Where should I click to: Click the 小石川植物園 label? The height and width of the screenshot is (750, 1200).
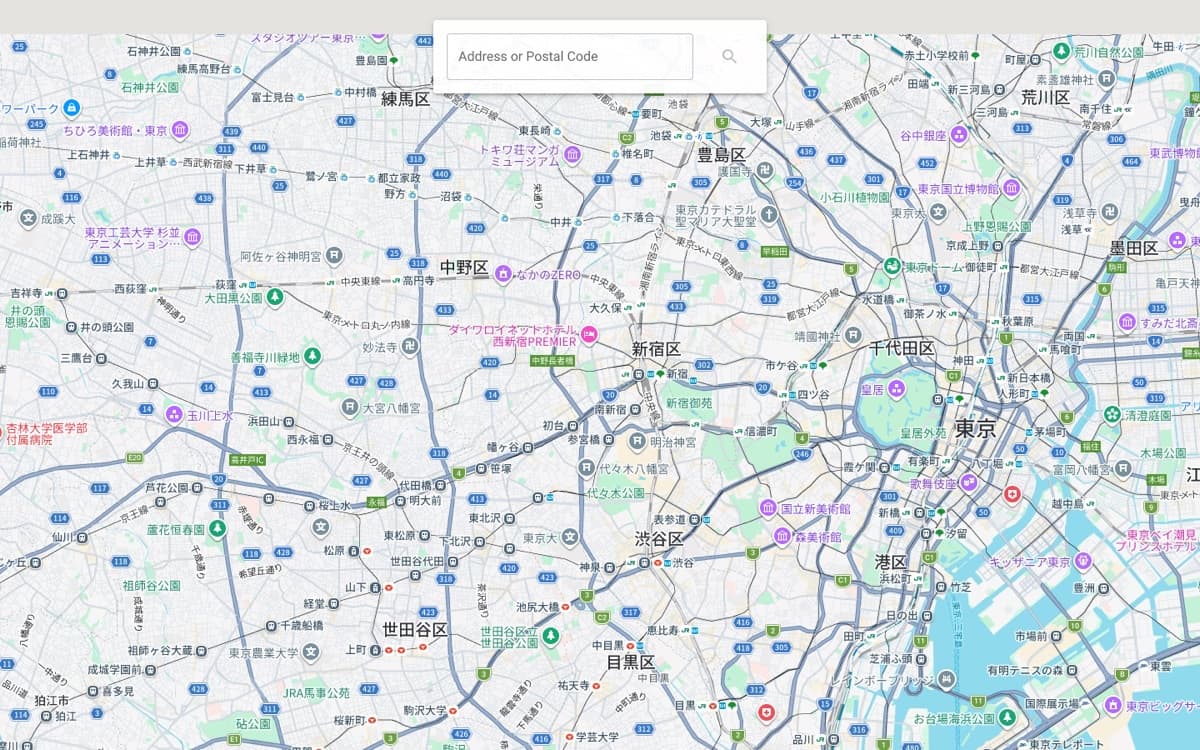pyautogui.click(x=854, y=197)
